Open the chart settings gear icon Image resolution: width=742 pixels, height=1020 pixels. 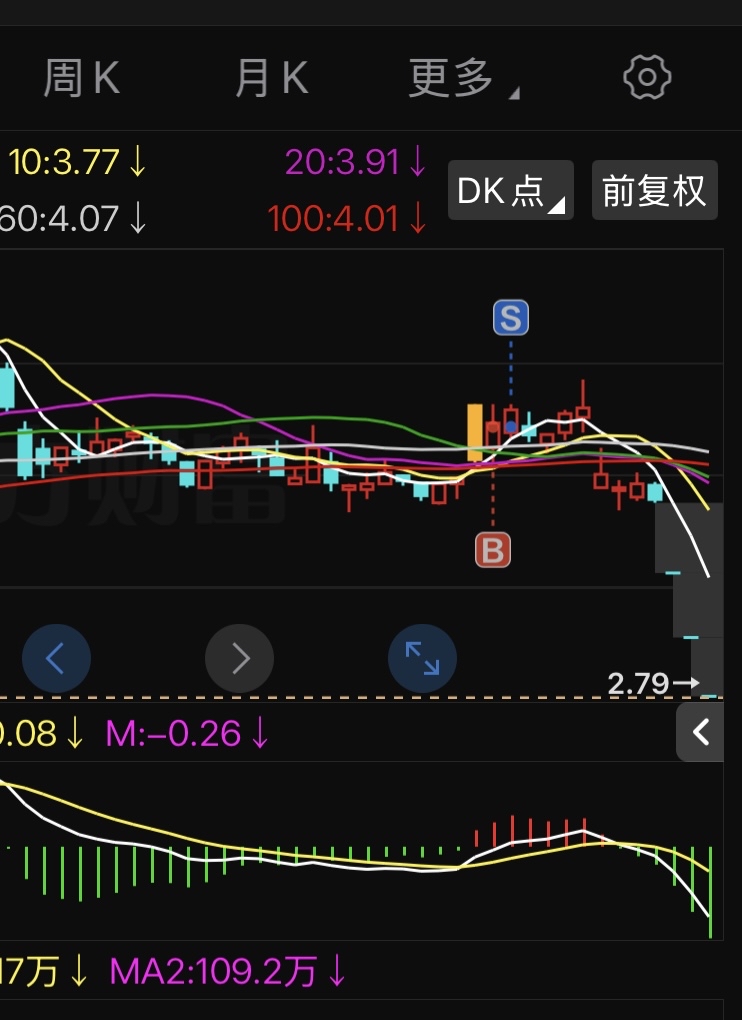pos(647,77)
